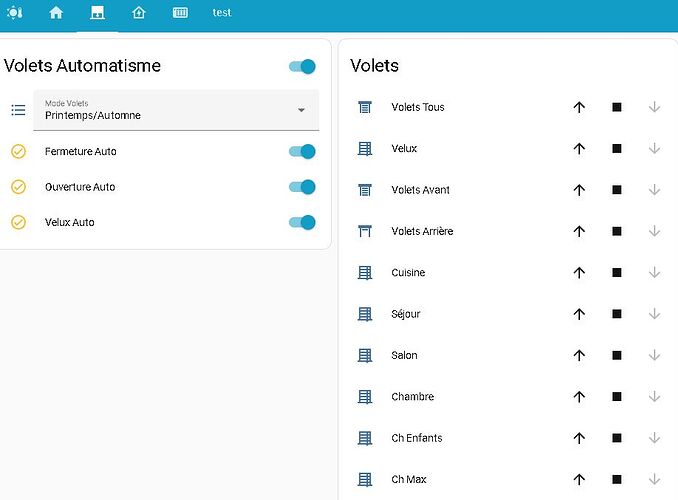Viewport: 678px width, 500px height.
Task: Raise all shutters with Volets Tous up arrow
Action: coord(579,107)
